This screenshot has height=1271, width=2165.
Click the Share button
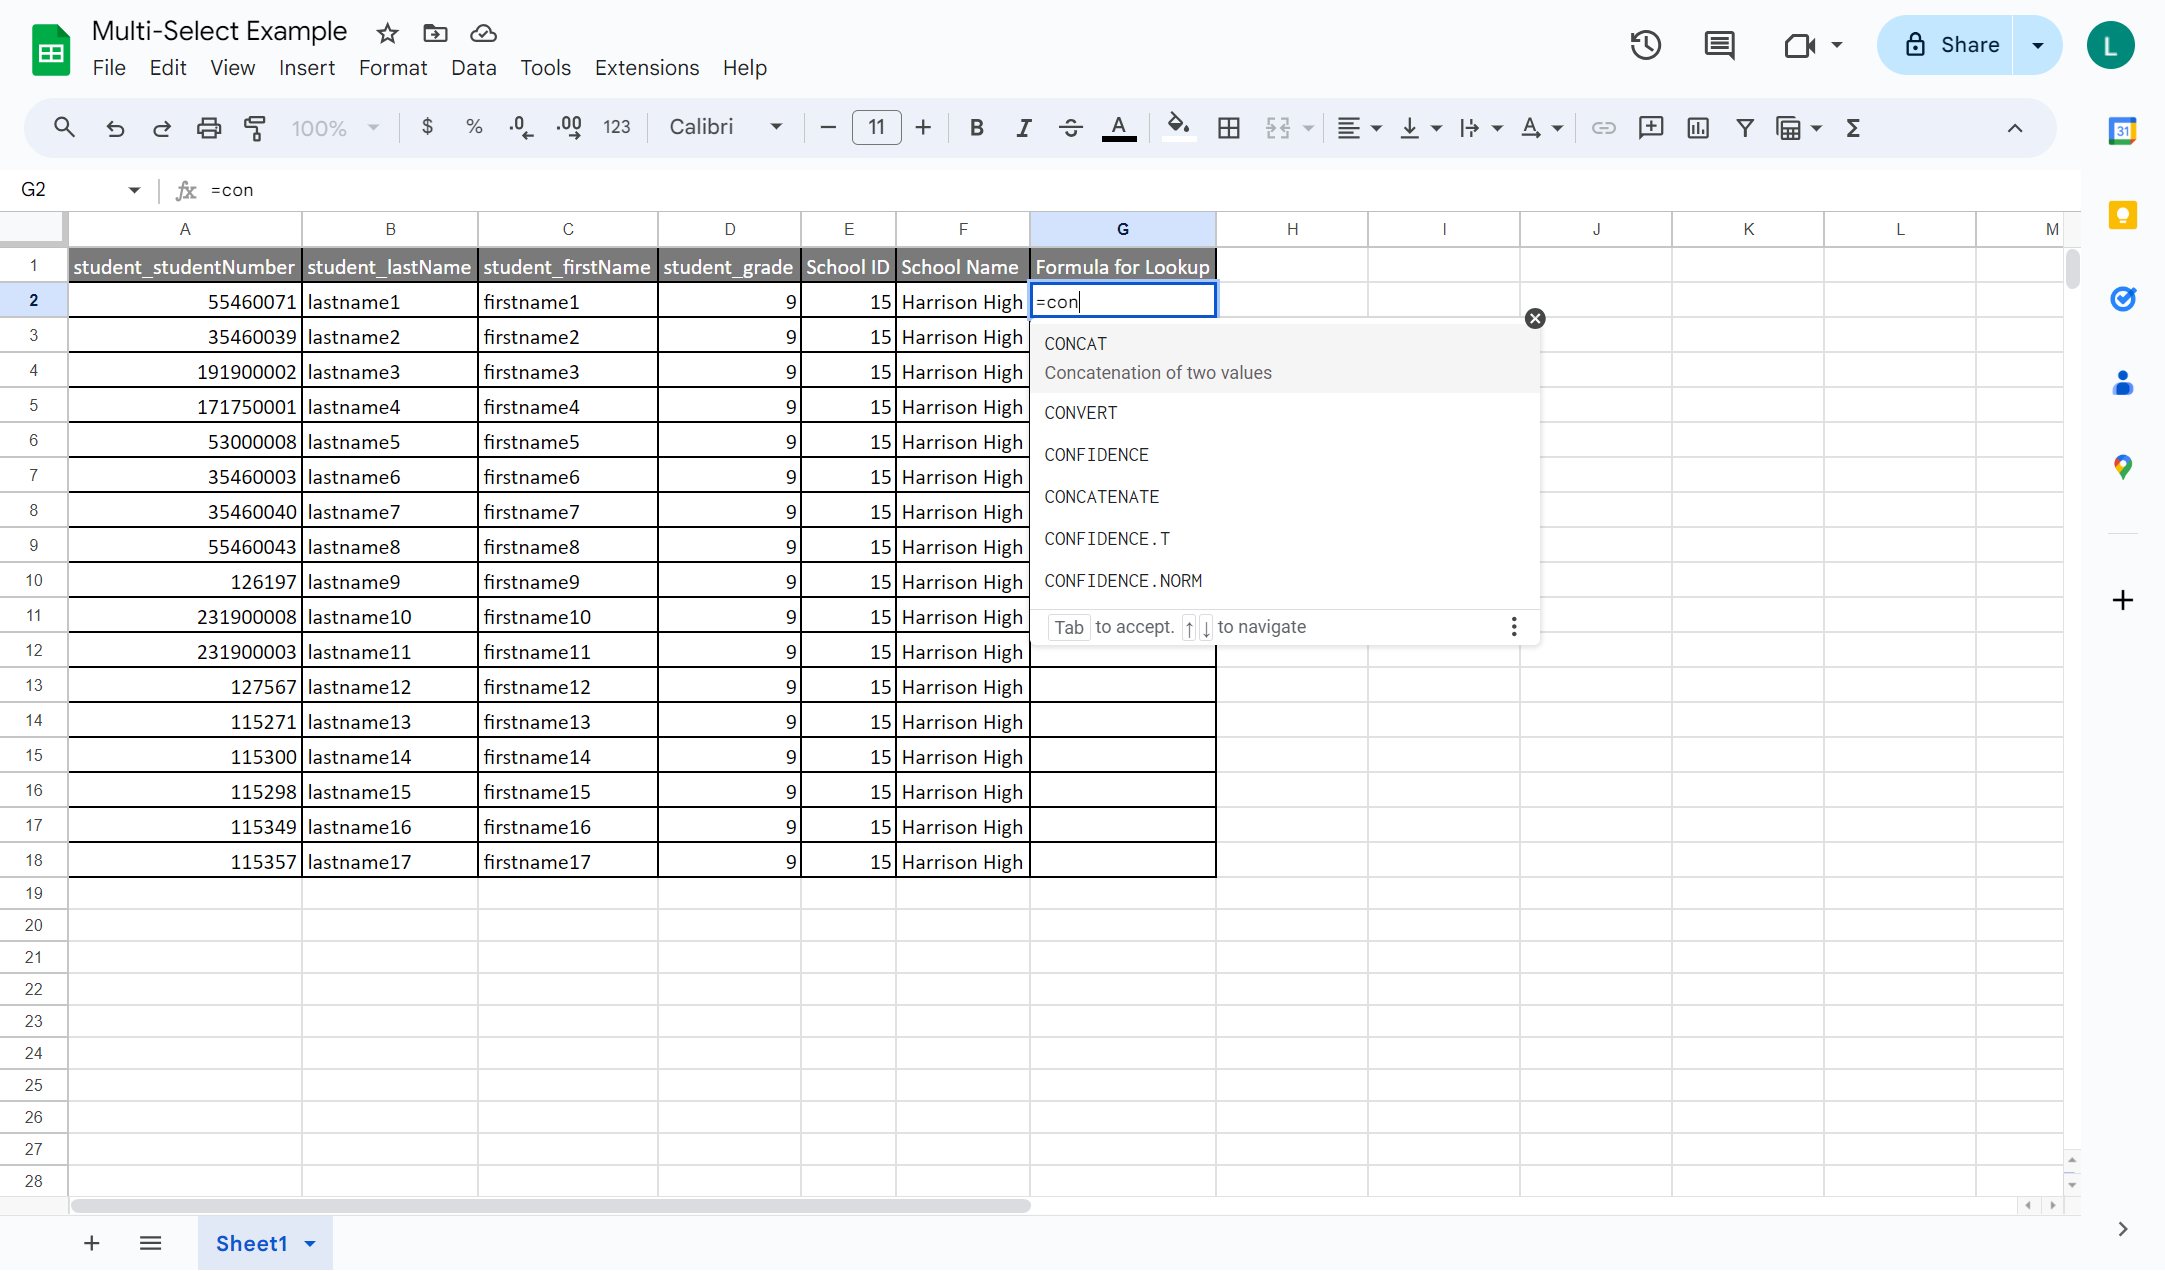pos(1946,45)
